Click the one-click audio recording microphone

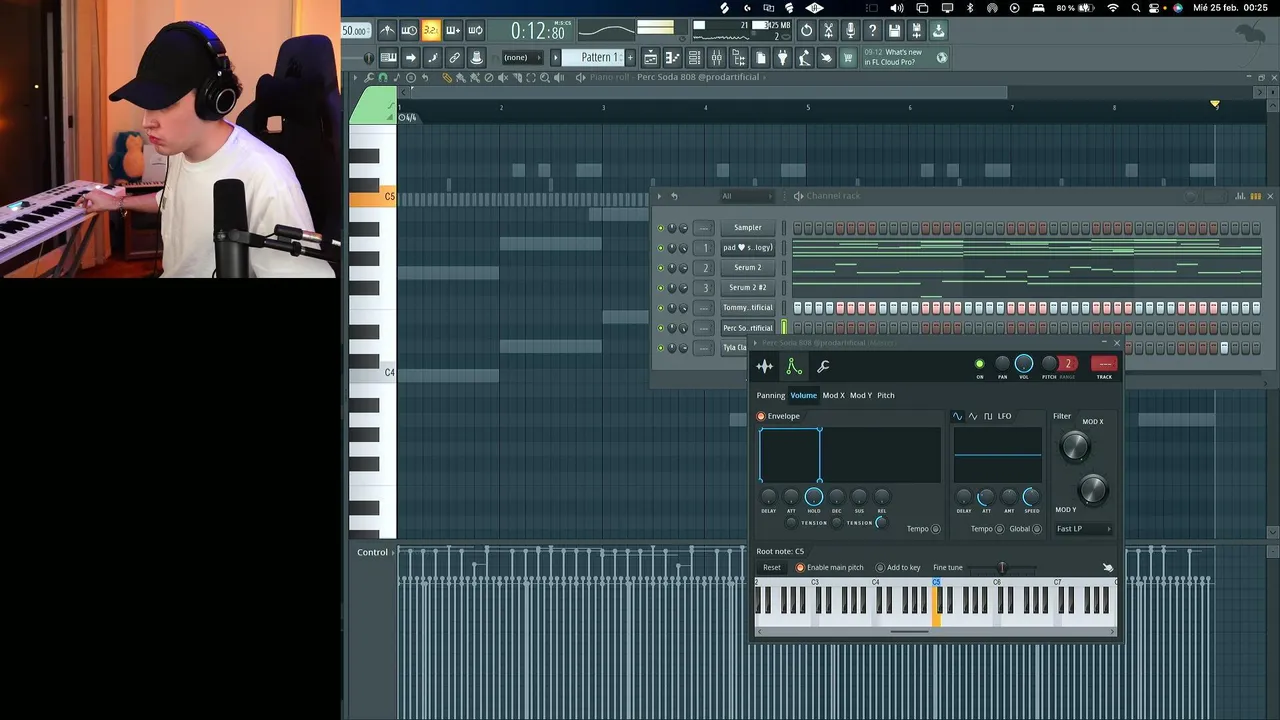pos(850,31)
